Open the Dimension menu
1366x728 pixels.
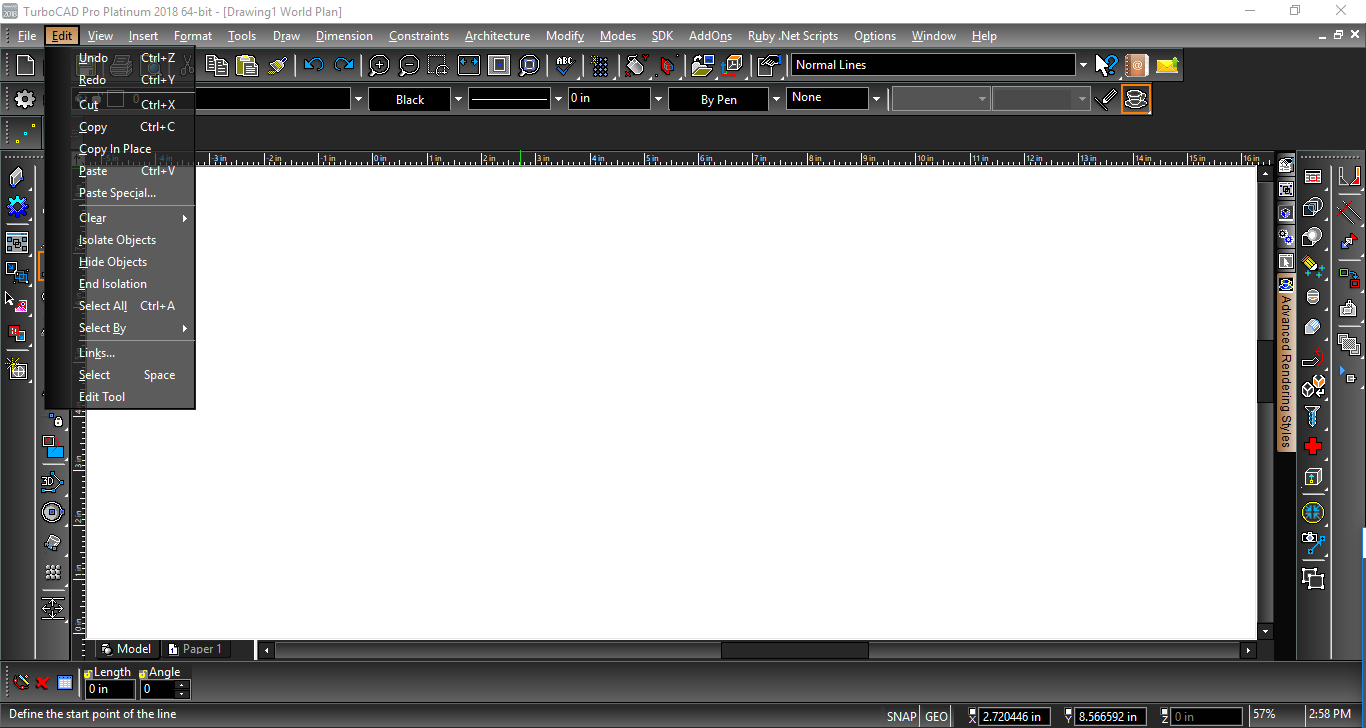(344, 36)
